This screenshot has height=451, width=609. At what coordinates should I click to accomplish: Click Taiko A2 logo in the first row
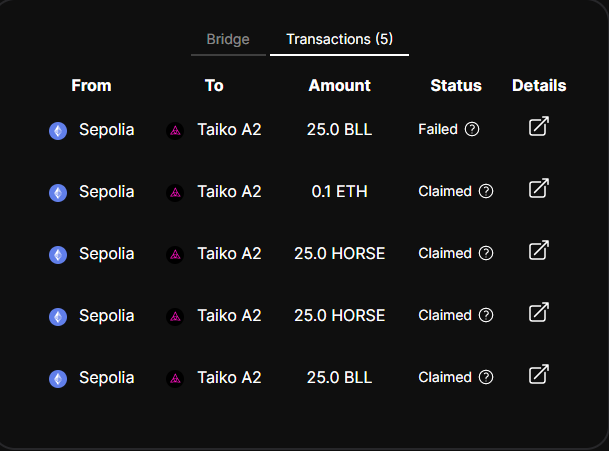(x=175, y=130)
